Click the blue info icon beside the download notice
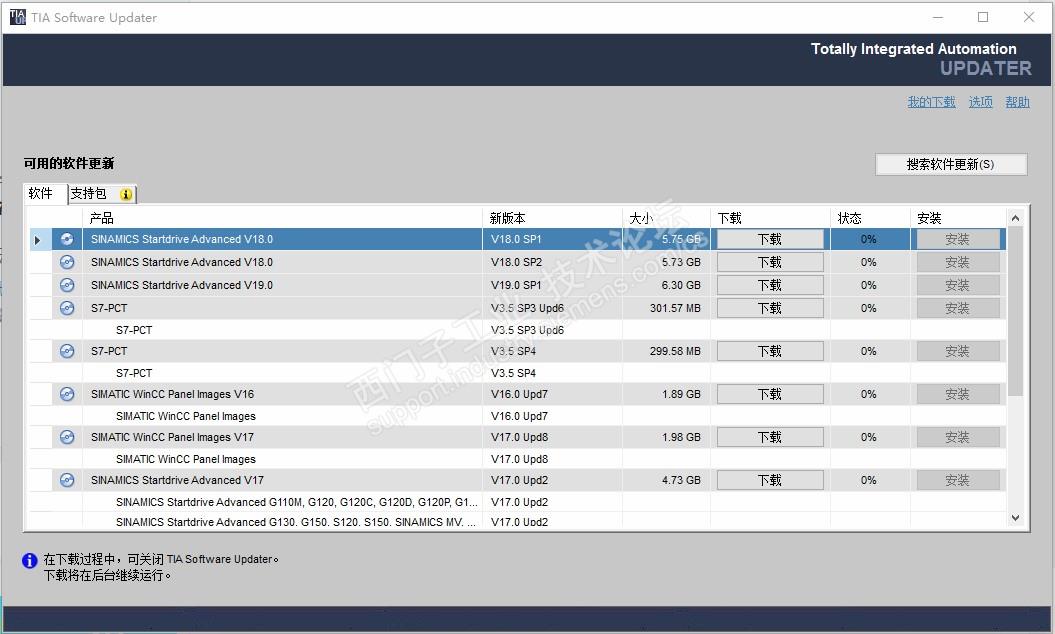Image resolution: width=1055 pixels, height=634 pixels. tap(30, 560)
